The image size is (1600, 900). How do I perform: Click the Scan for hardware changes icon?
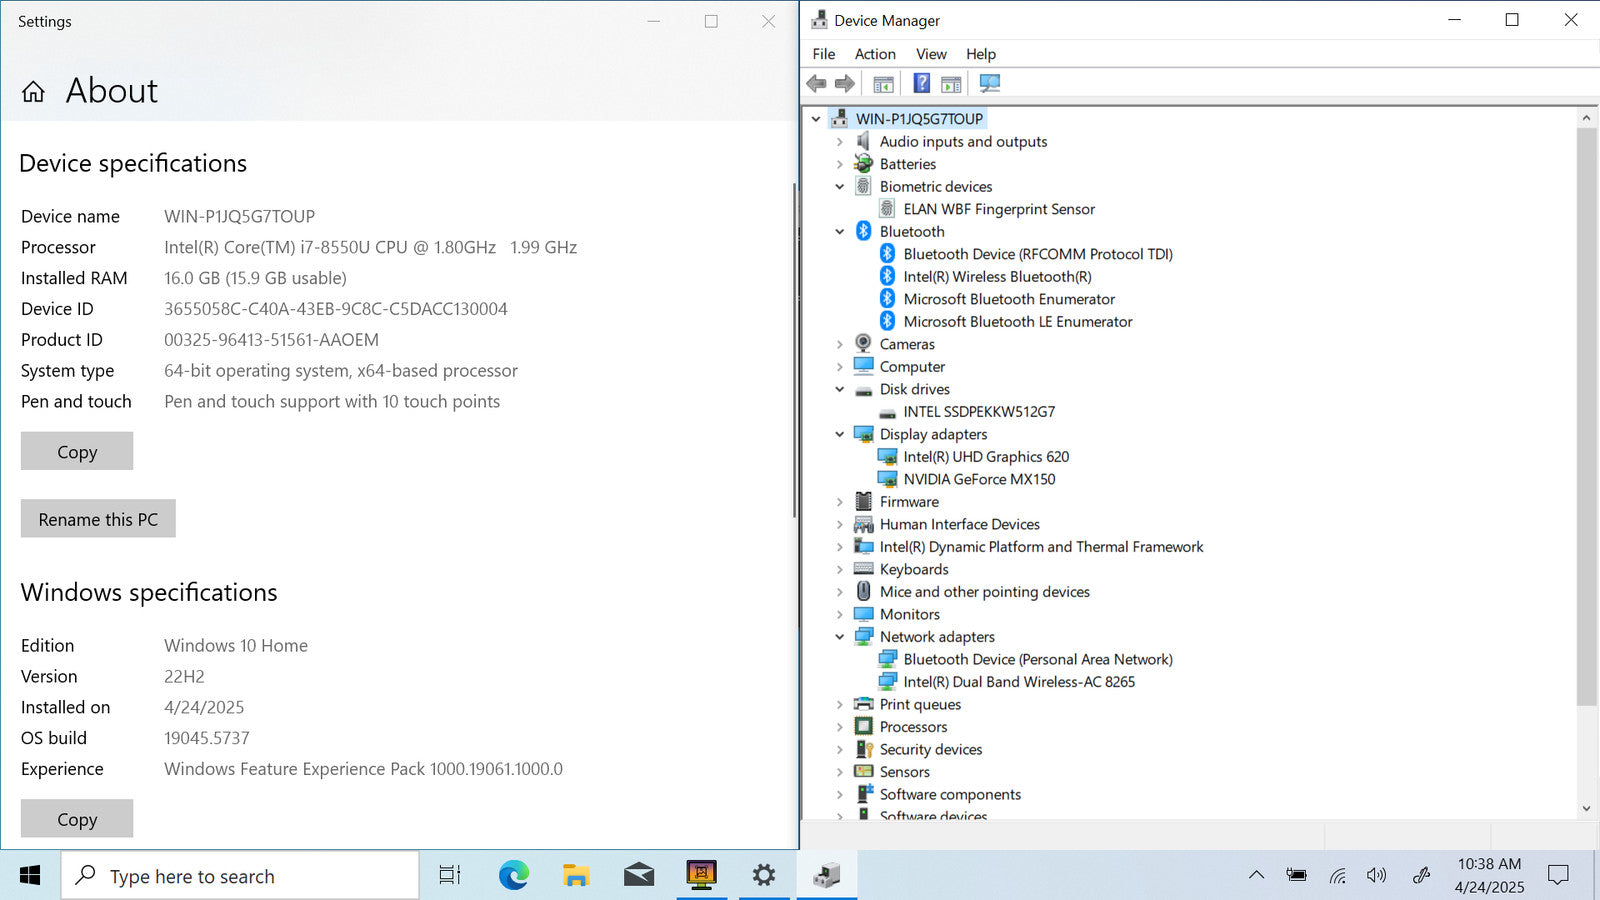point(990,84)
